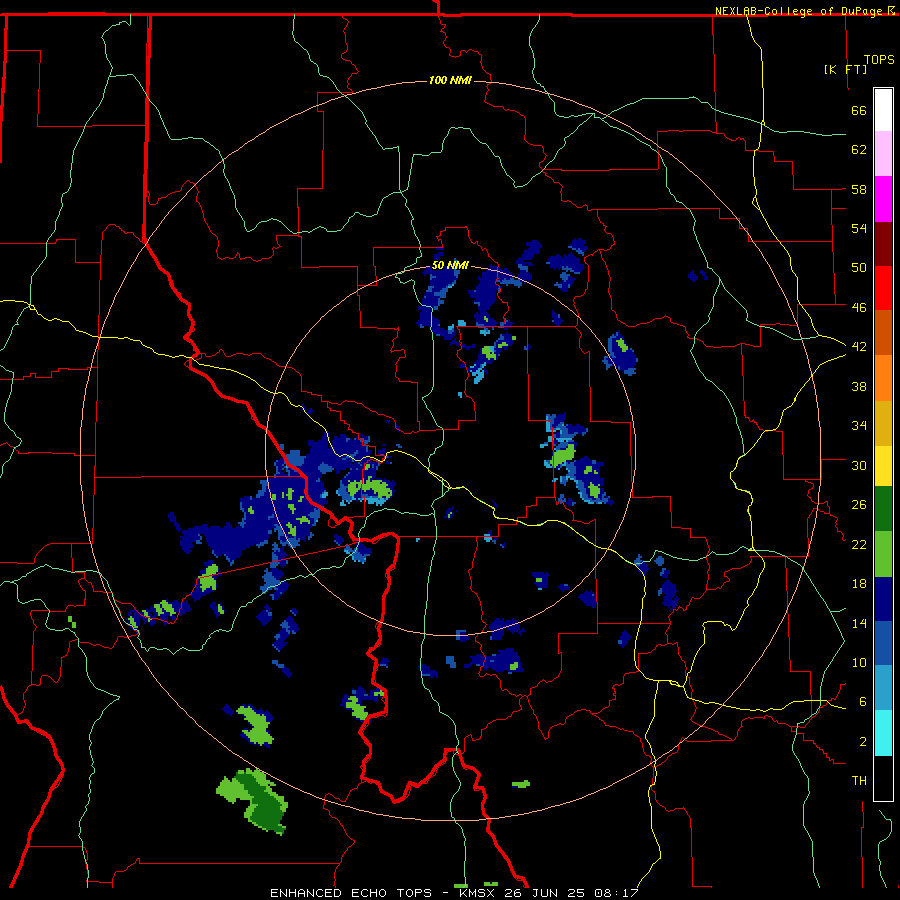Click the 66 value on the legend
Screen dimensions: 900x900
[859, 111]
